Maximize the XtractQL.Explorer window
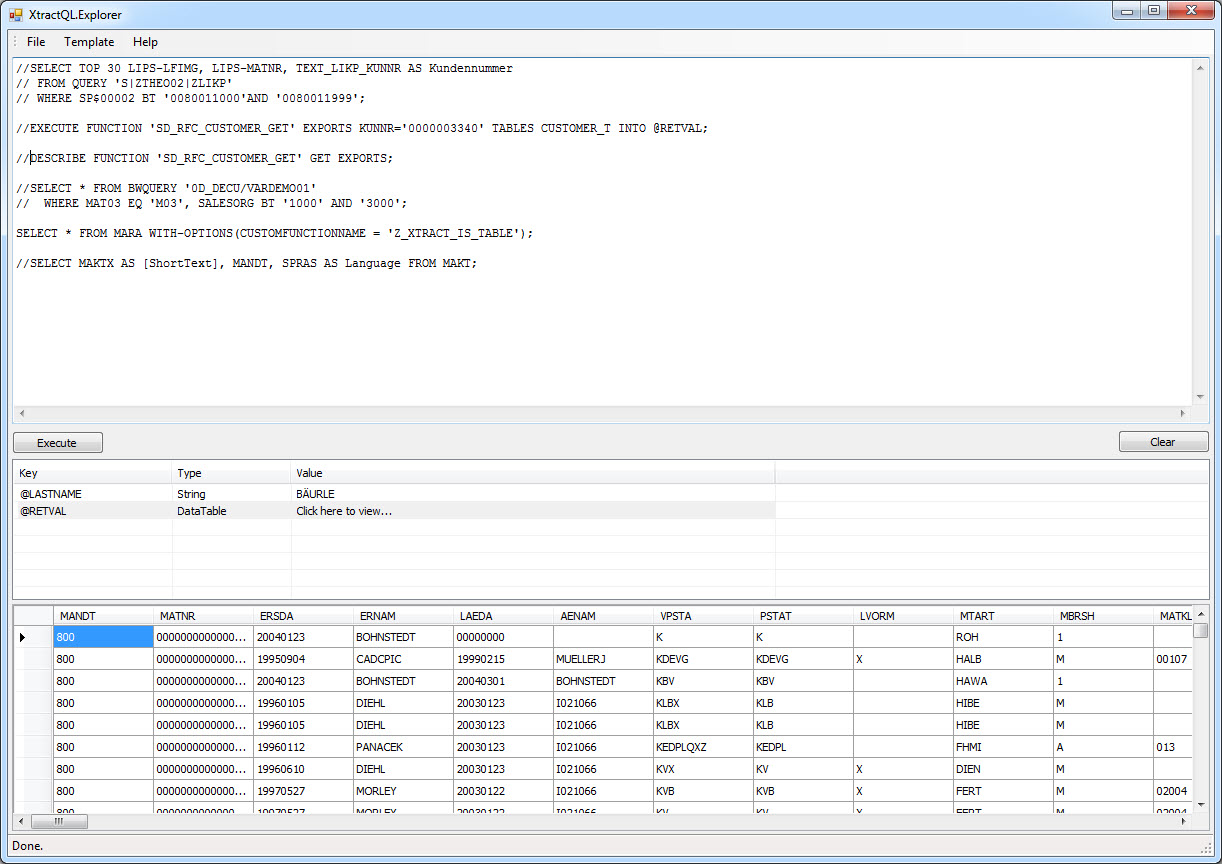This screenshot has height=864, width=1222. [x=1154, y=11]
